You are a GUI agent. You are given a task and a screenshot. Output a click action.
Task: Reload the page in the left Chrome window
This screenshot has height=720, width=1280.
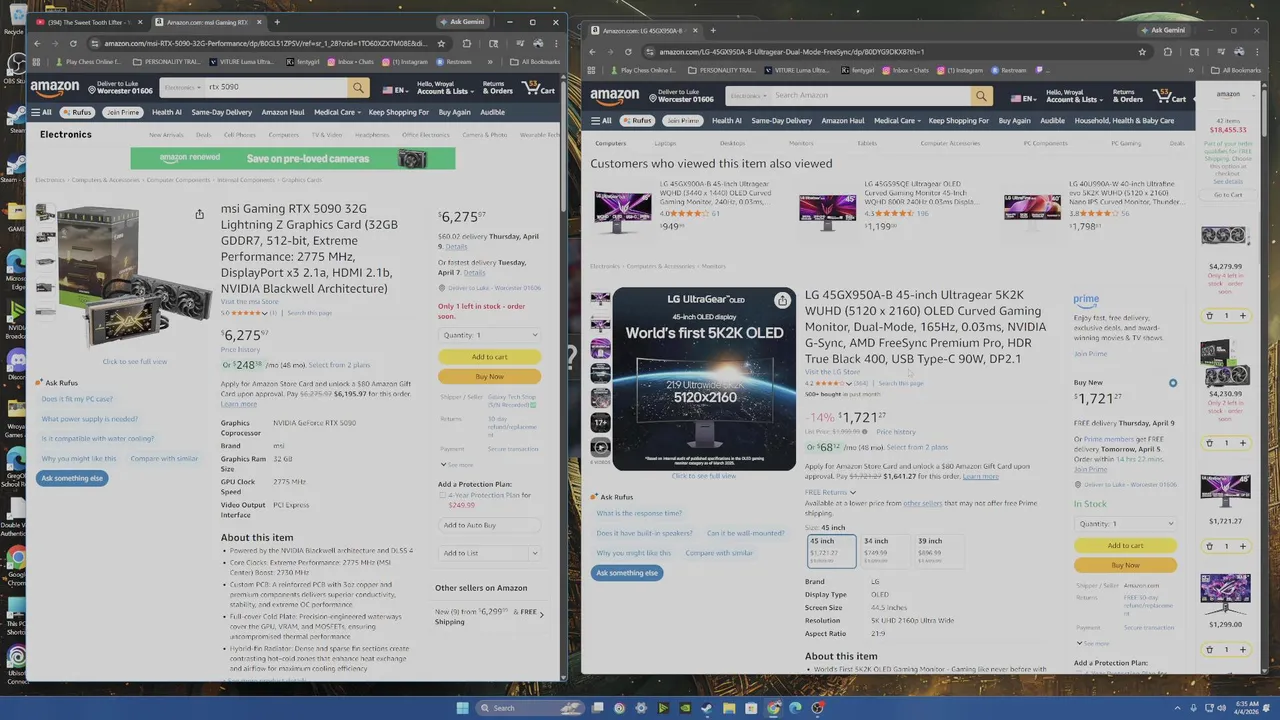(x=73, y=43)
